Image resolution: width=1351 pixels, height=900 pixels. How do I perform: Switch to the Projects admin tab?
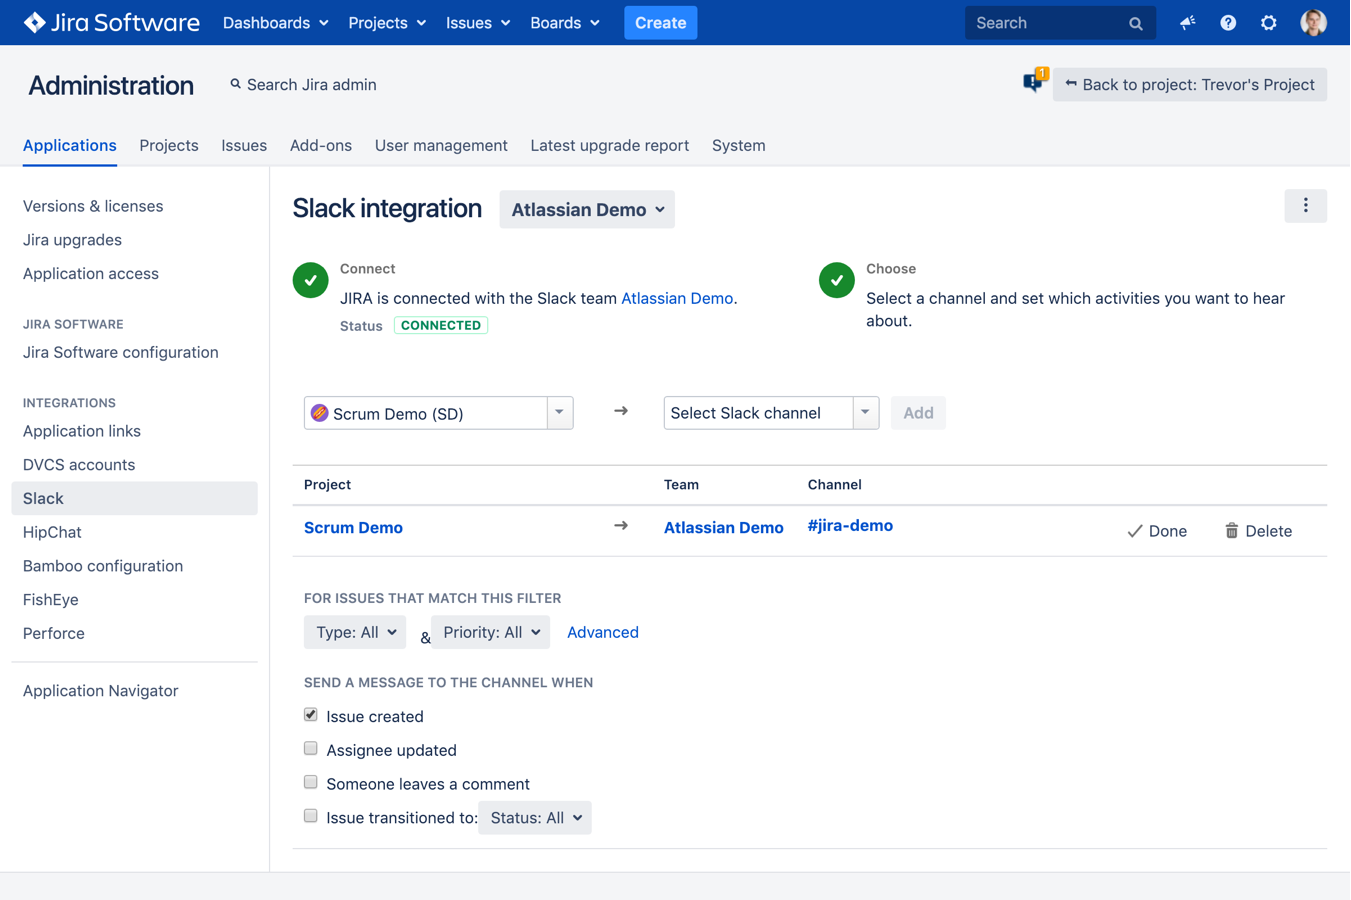169,146
